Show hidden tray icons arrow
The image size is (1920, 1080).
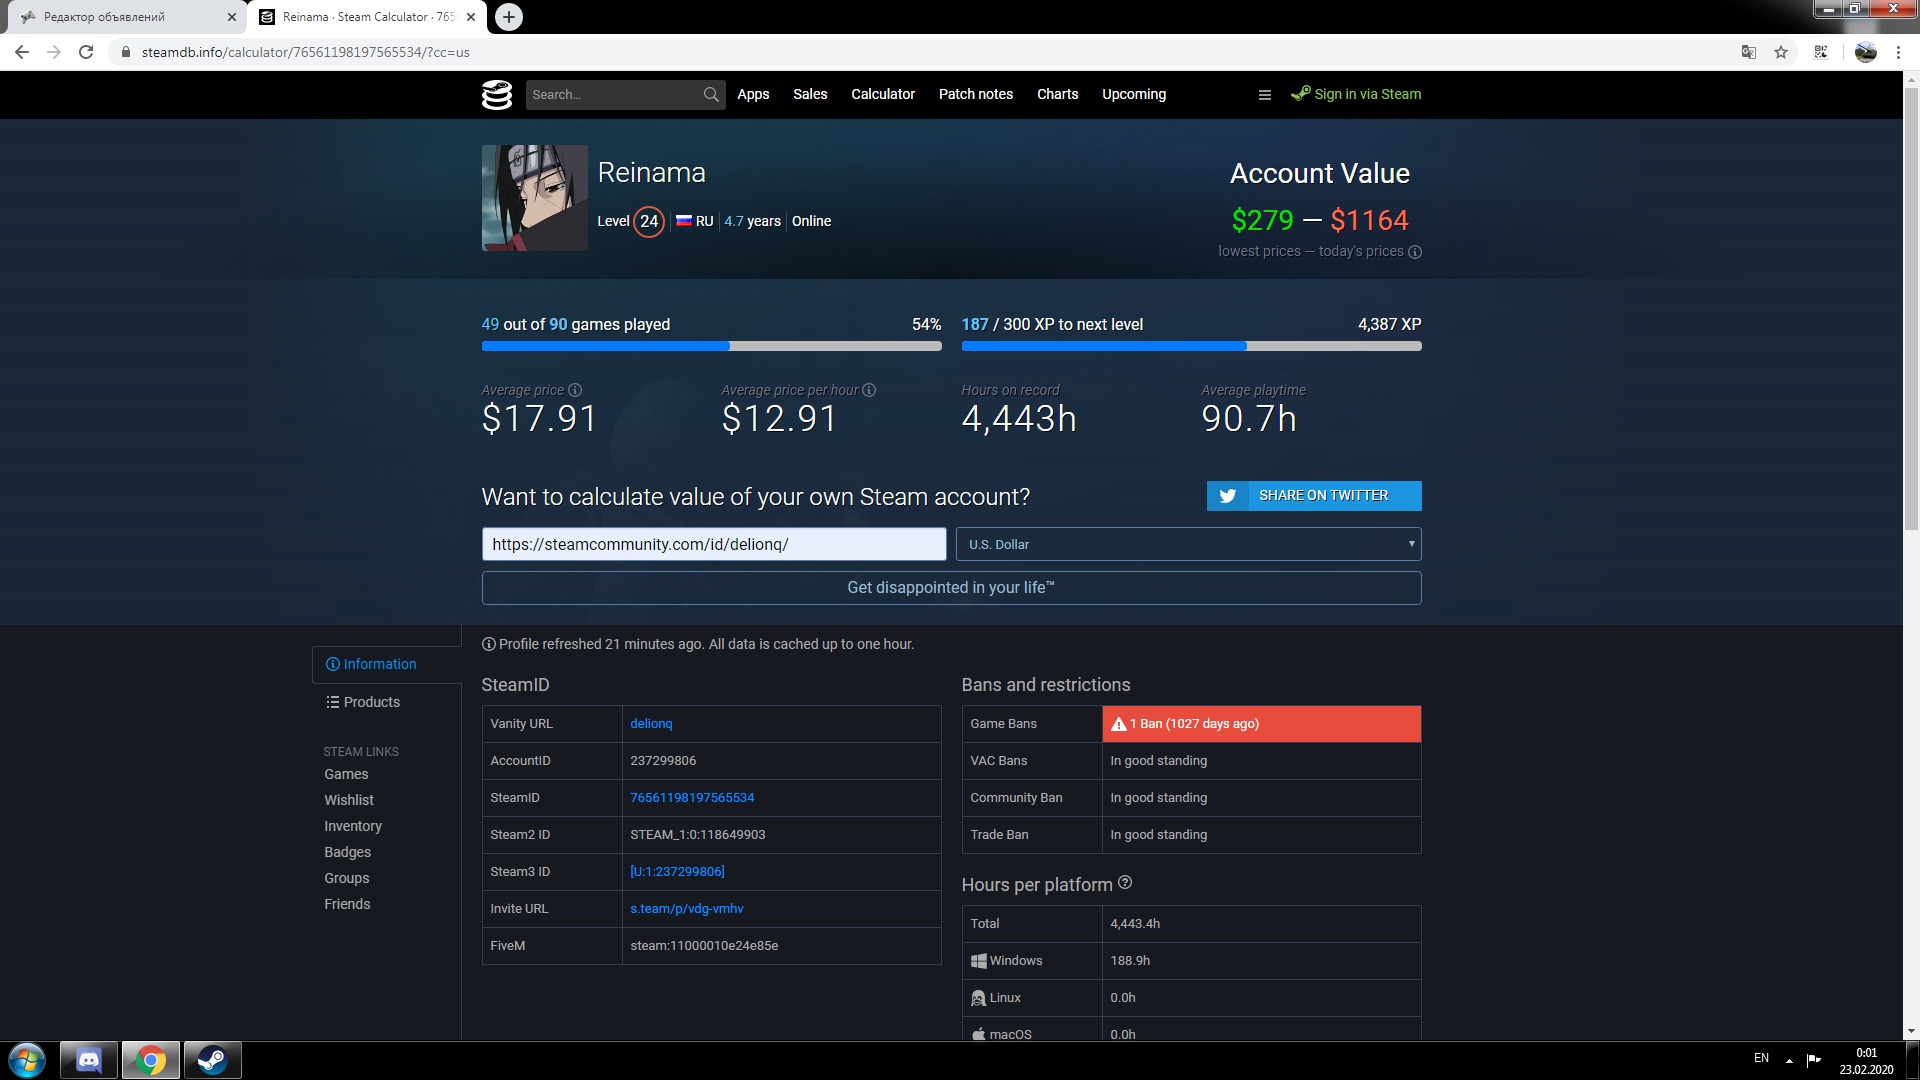pyautogui.click(x=1789, y=1060)
